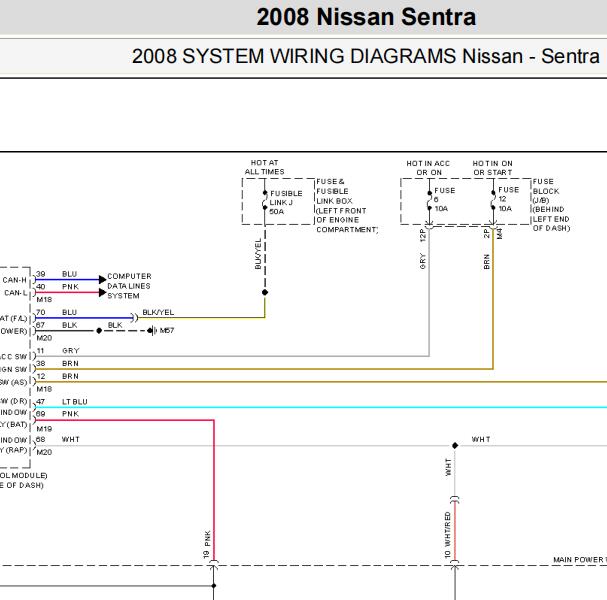Select the vertical "BLK/YEL" wire label
607x600 pixels.
tap(258, 254)
